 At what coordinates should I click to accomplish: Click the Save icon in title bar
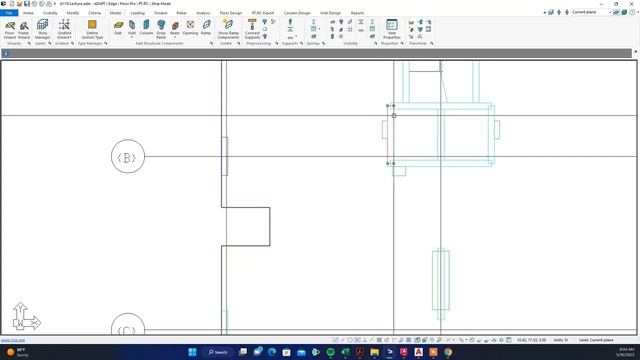(x=27, y=4)
